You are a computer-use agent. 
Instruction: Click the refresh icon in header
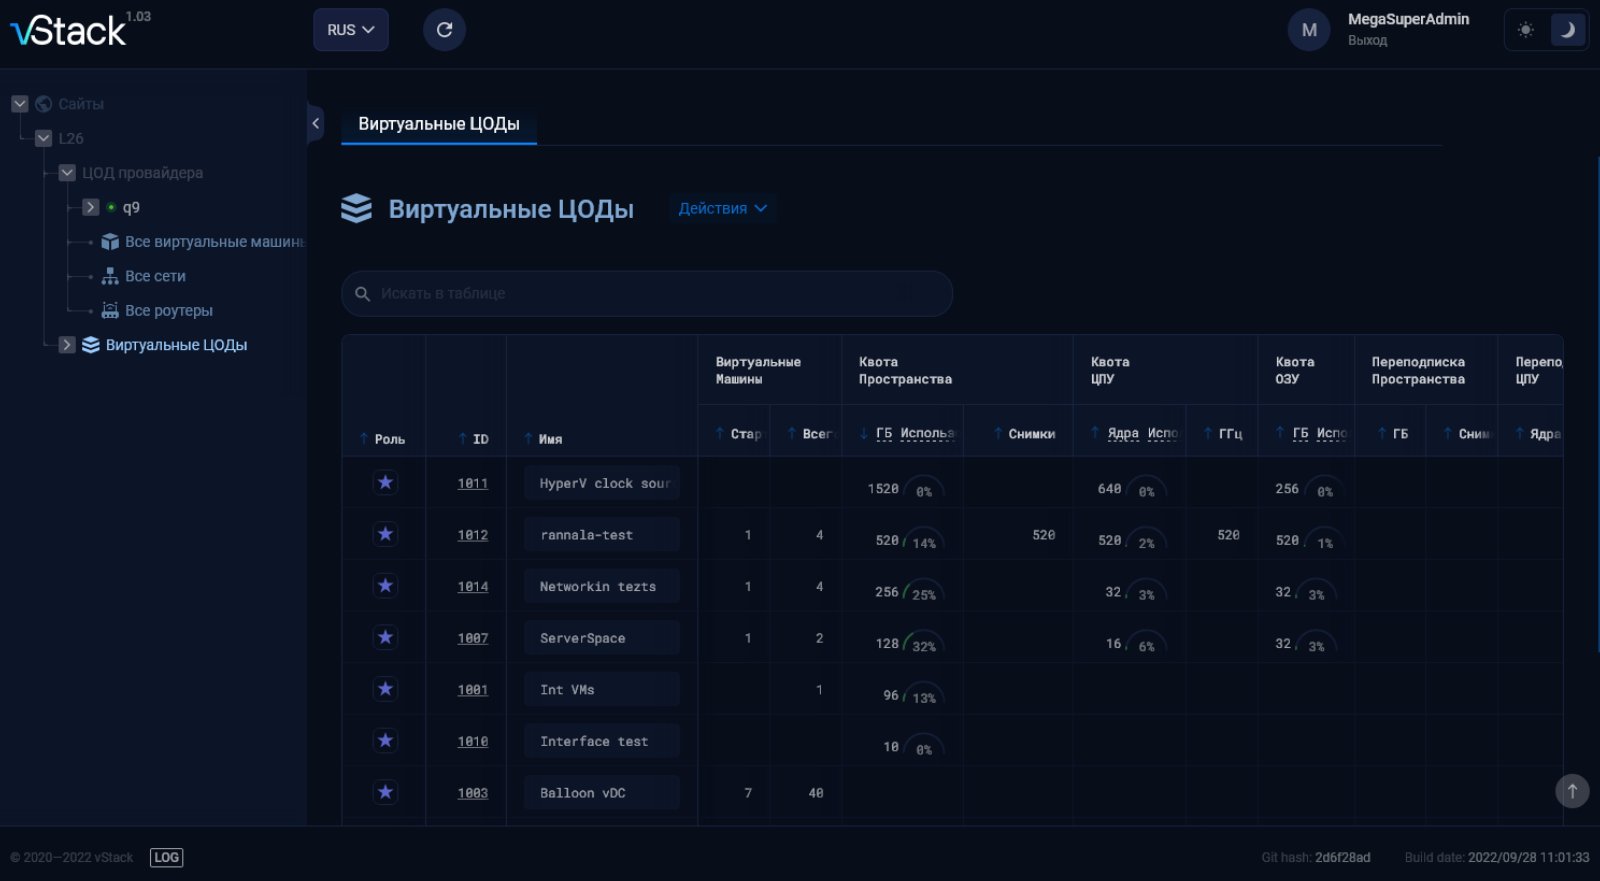pyautogui.click(x=444, y=30)
